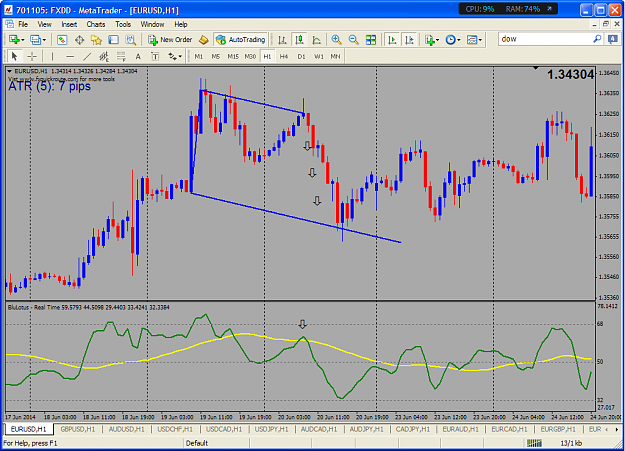
Task: Open the Charts menu
Action: click(96, 24)
